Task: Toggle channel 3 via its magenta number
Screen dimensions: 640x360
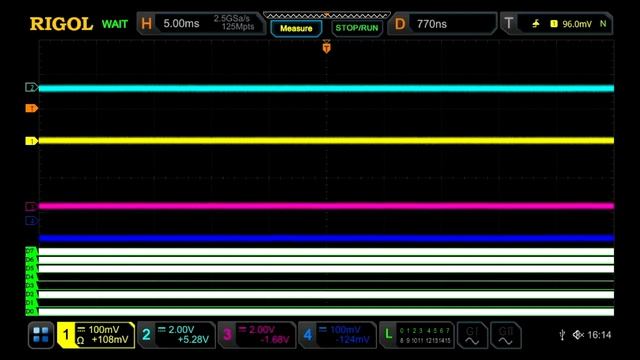Action: point(227,335)
